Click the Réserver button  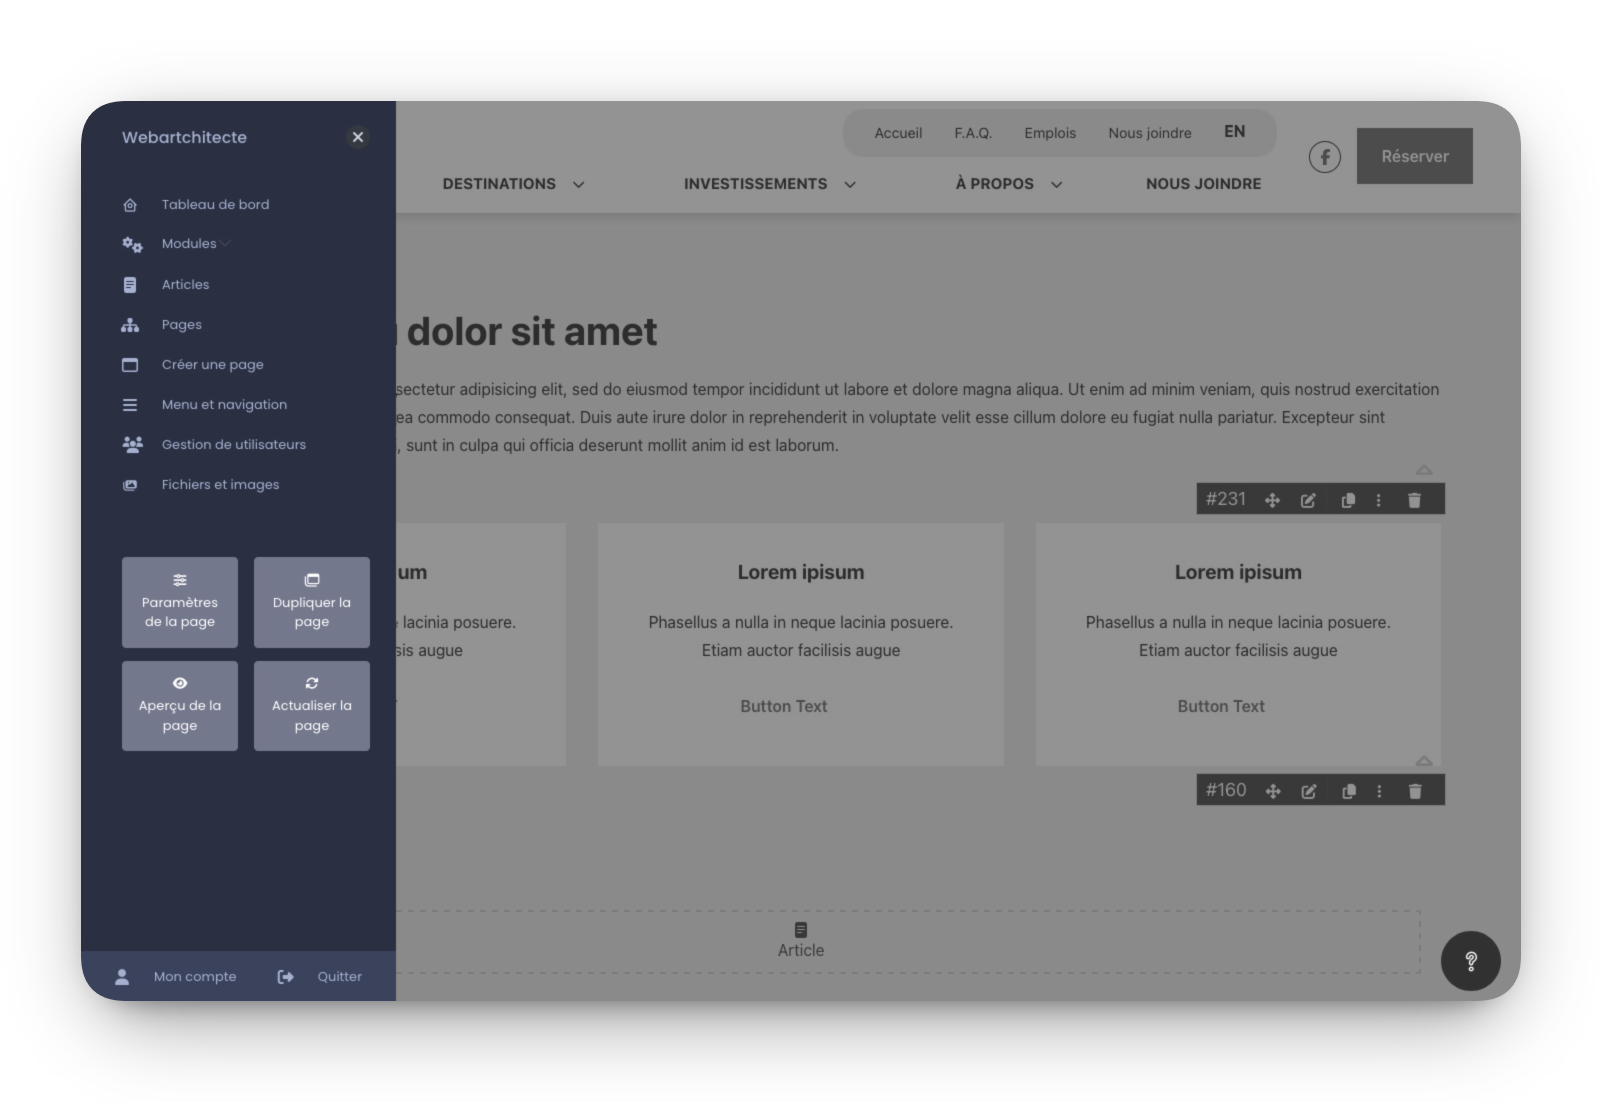point(1414,156)
